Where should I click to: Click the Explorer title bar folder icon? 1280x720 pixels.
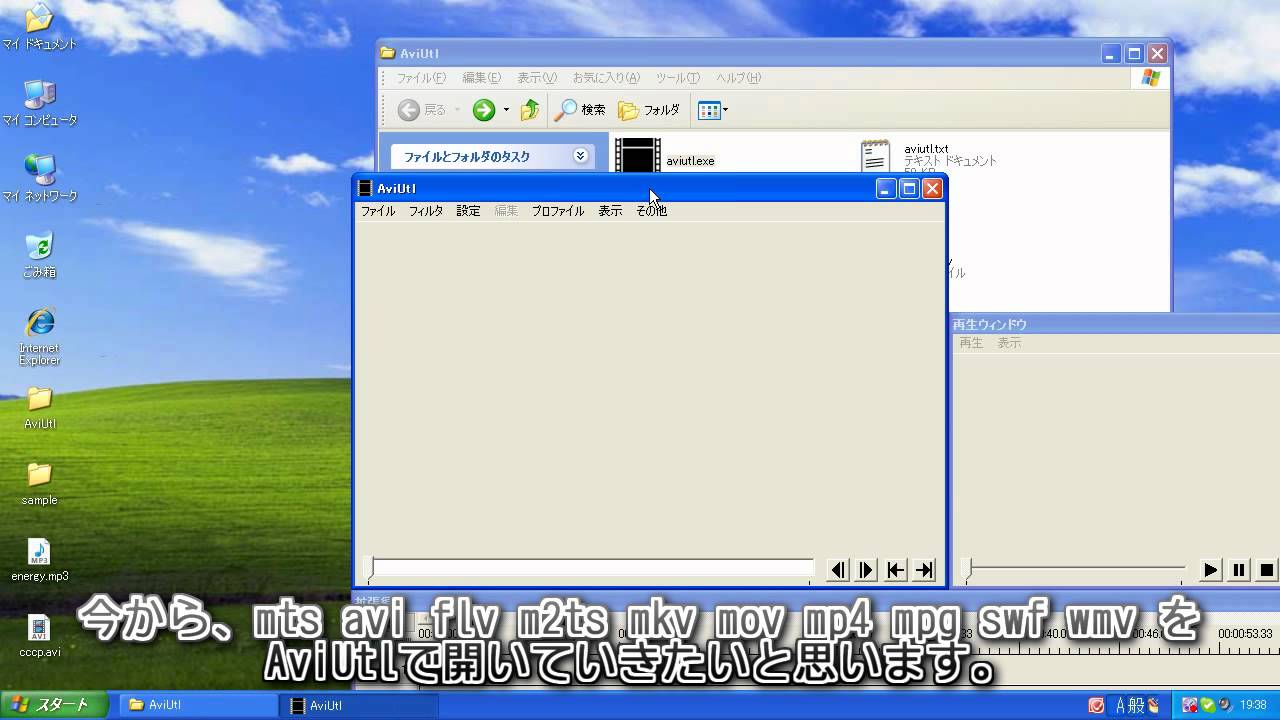[x=388, y=53]
